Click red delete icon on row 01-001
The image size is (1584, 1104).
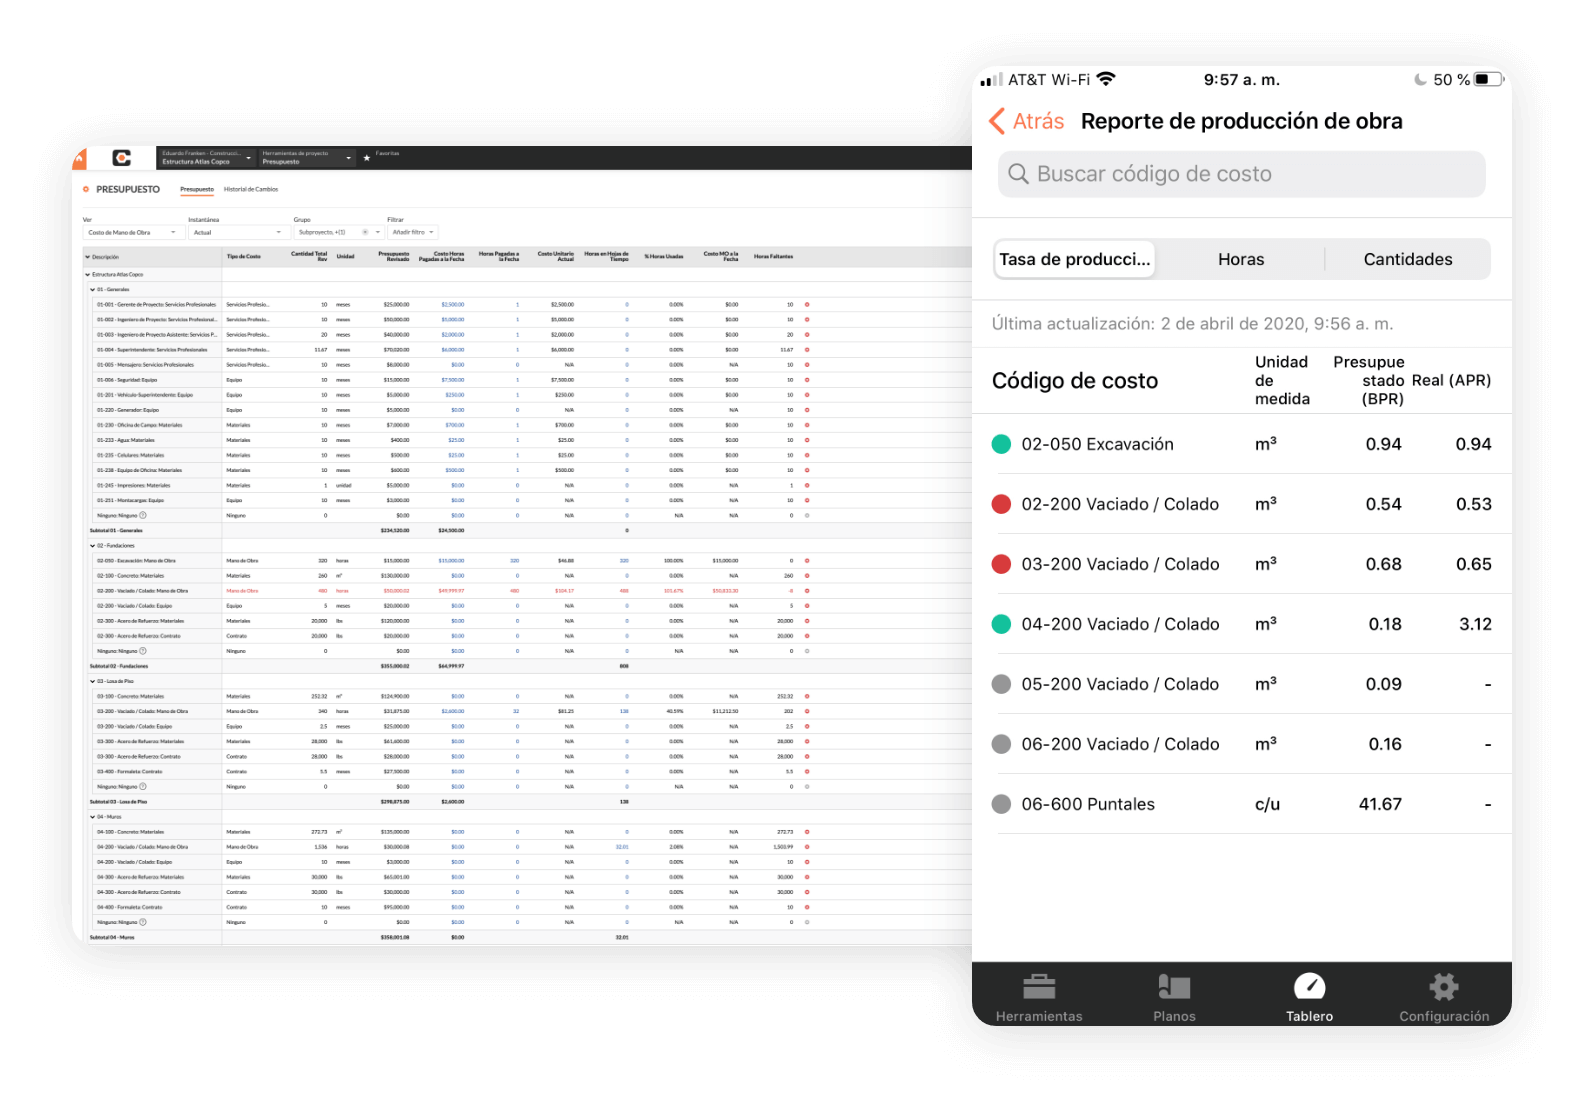(807, 304)
